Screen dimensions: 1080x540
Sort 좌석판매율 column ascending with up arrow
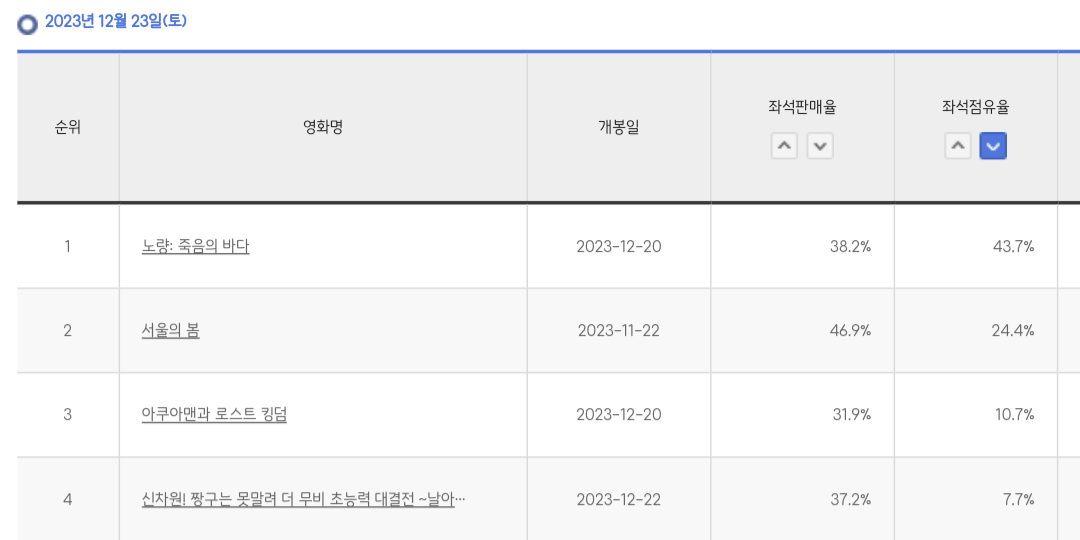point(785,147)
